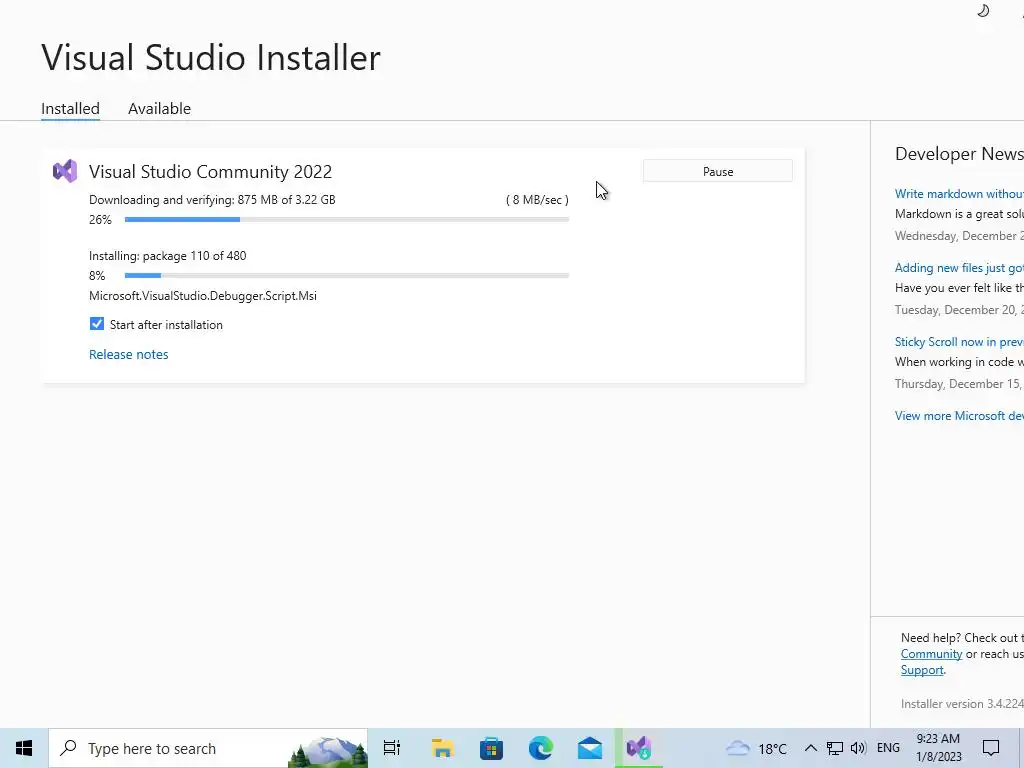Click the search magnifier icon in the taskbar
Viewport: 1024px width, 768px height.
click(x=68, y=748)
